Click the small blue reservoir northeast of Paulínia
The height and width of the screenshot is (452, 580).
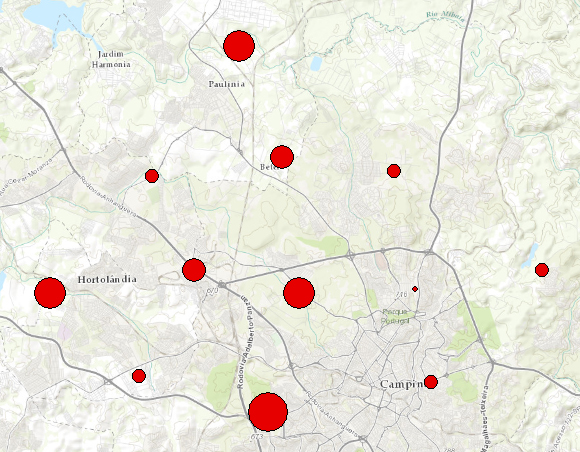click(x=316, y=63)
